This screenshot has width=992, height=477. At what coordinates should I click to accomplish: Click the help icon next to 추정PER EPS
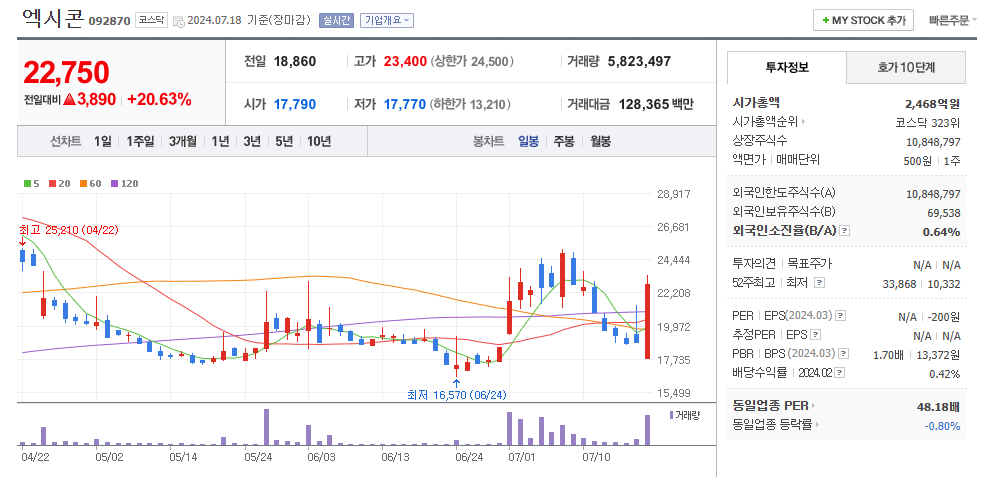coord(815,335)
